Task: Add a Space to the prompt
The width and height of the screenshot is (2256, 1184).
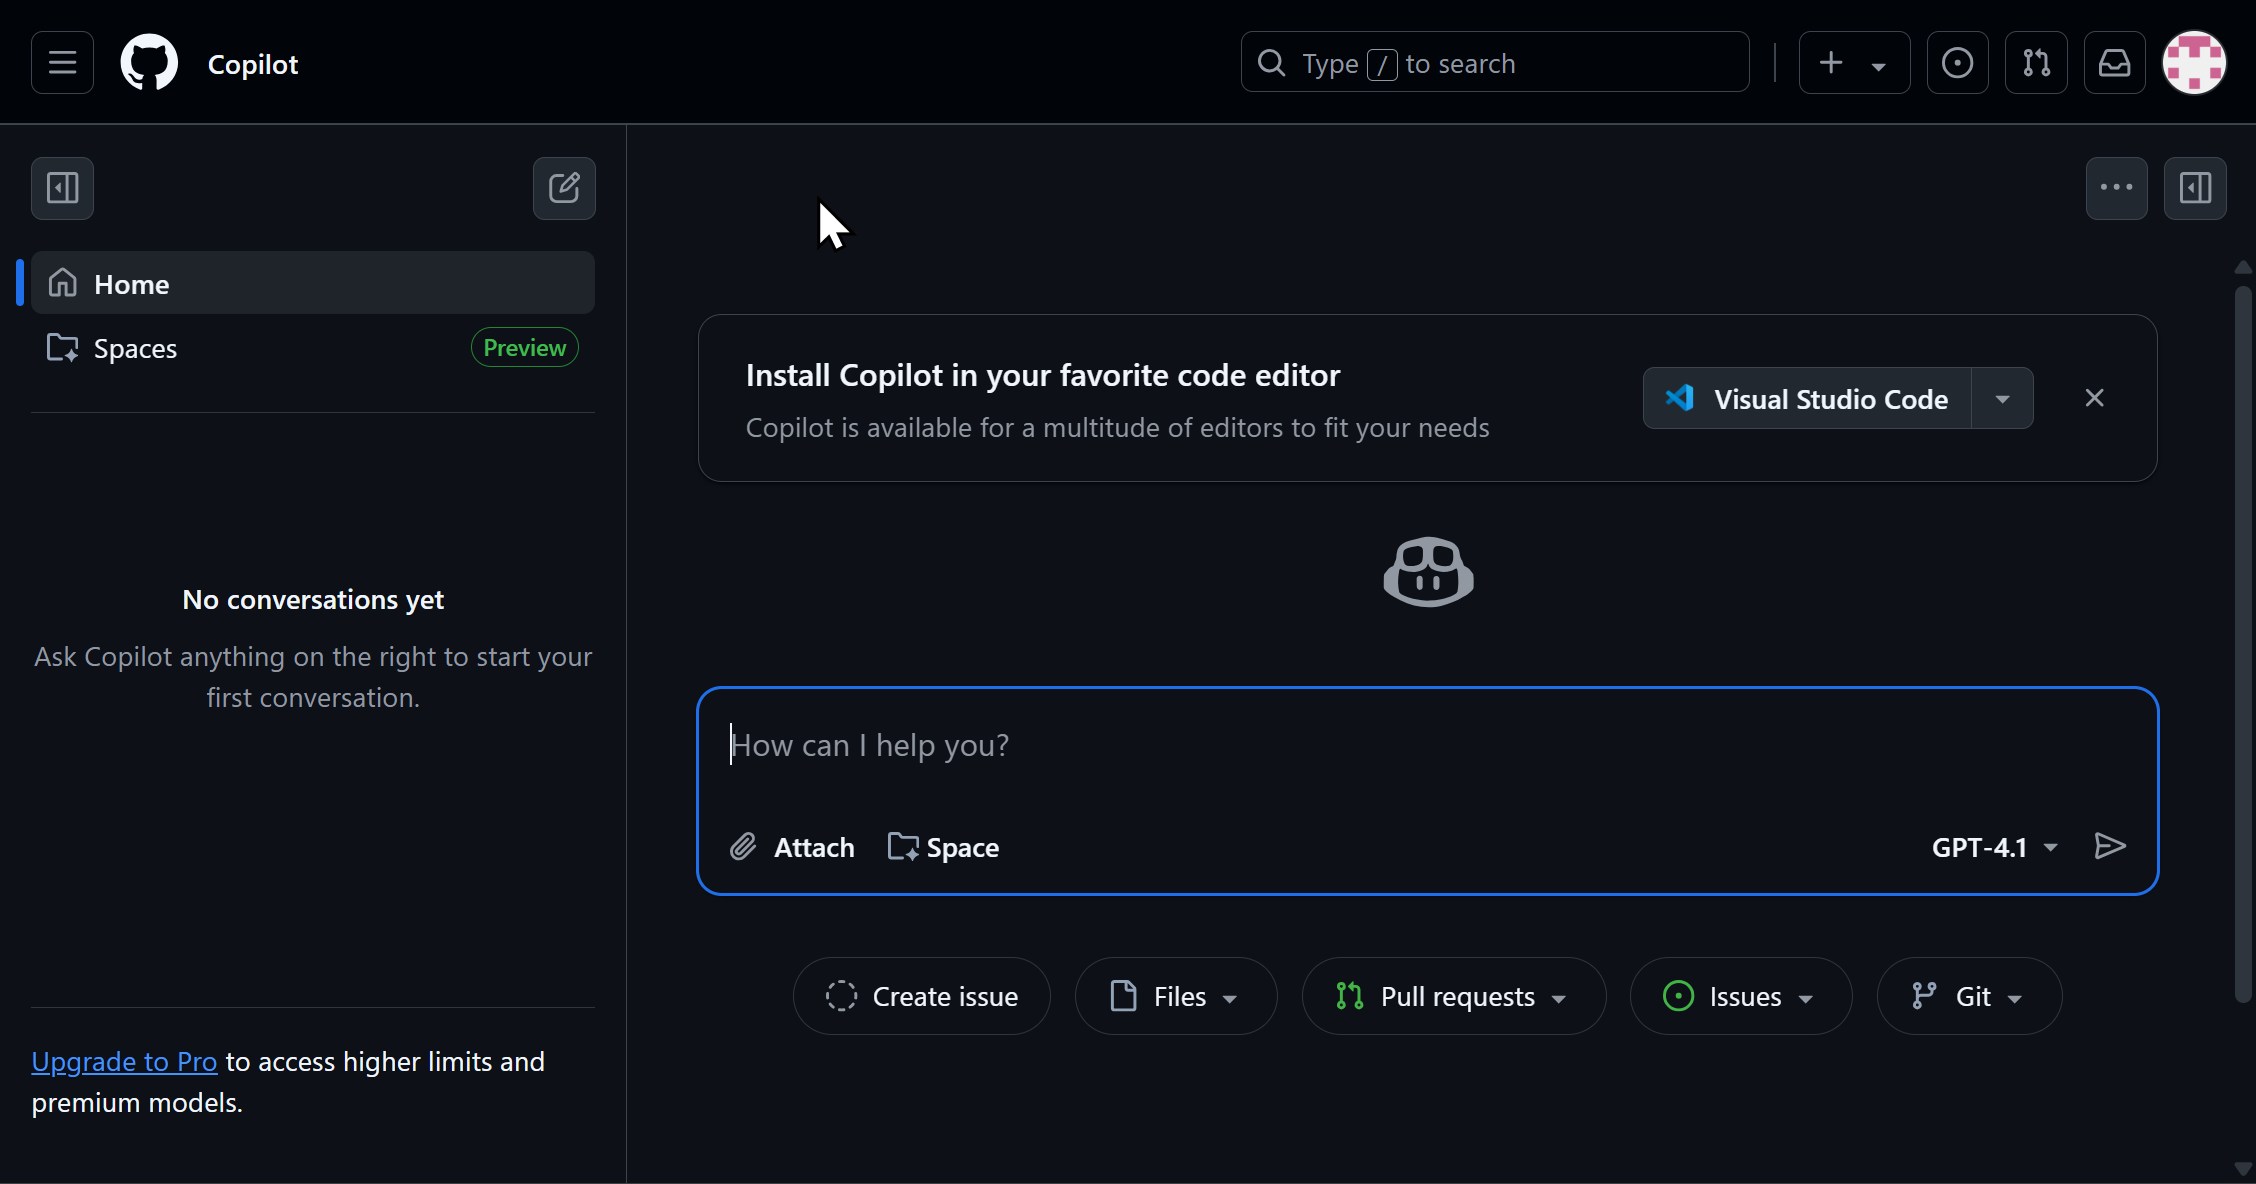Action: 943,847
